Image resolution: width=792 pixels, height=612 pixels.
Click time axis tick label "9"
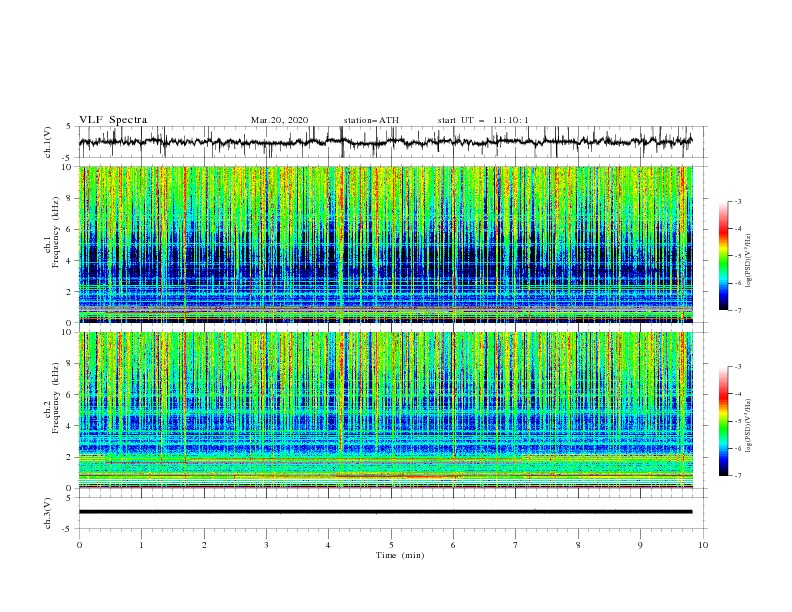pos(640,545)
